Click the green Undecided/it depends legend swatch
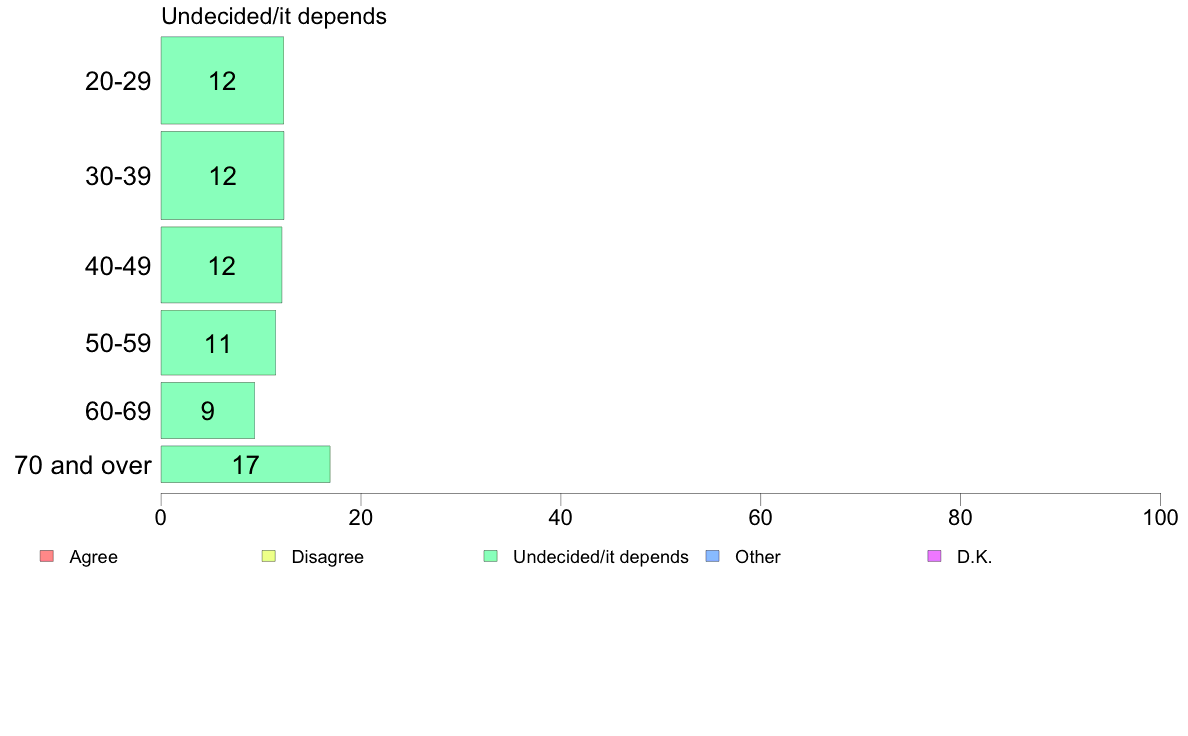The image size is (1188, 736). pyautogui.click(x=490, y=556)
